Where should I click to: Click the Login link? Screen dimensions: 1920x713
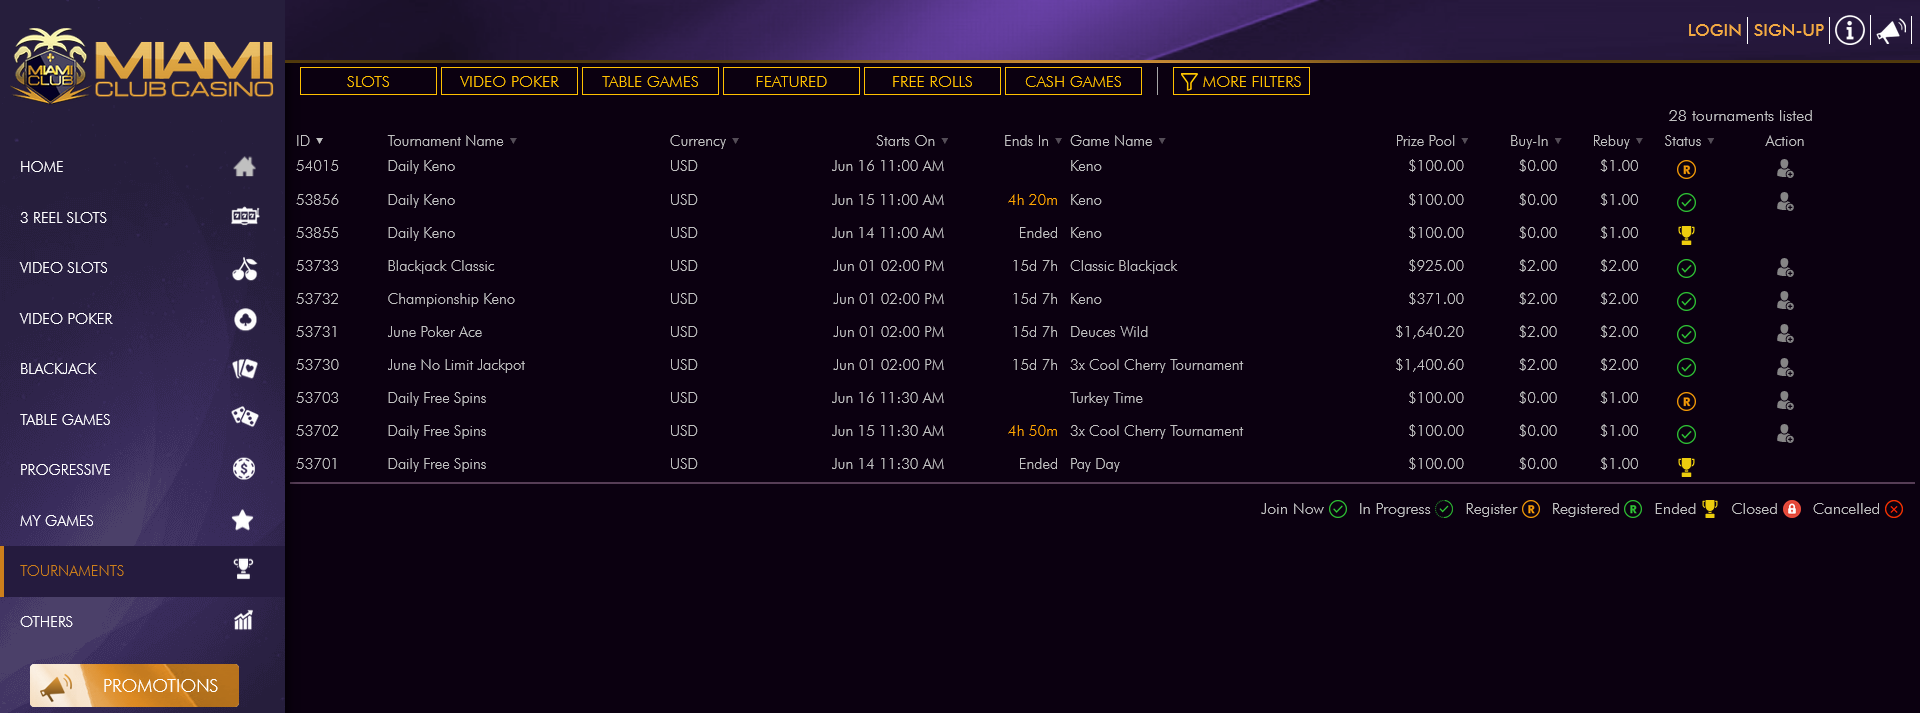[1714, 30]
